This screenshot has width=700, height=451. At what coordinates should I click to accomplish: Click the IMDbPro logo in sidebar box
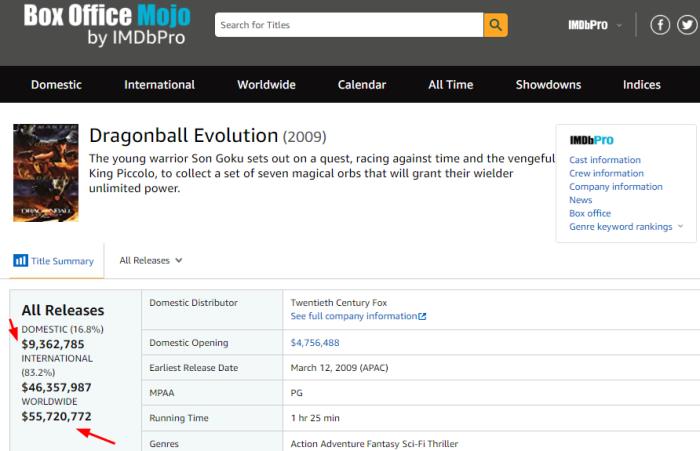click(x=591, y=140)
